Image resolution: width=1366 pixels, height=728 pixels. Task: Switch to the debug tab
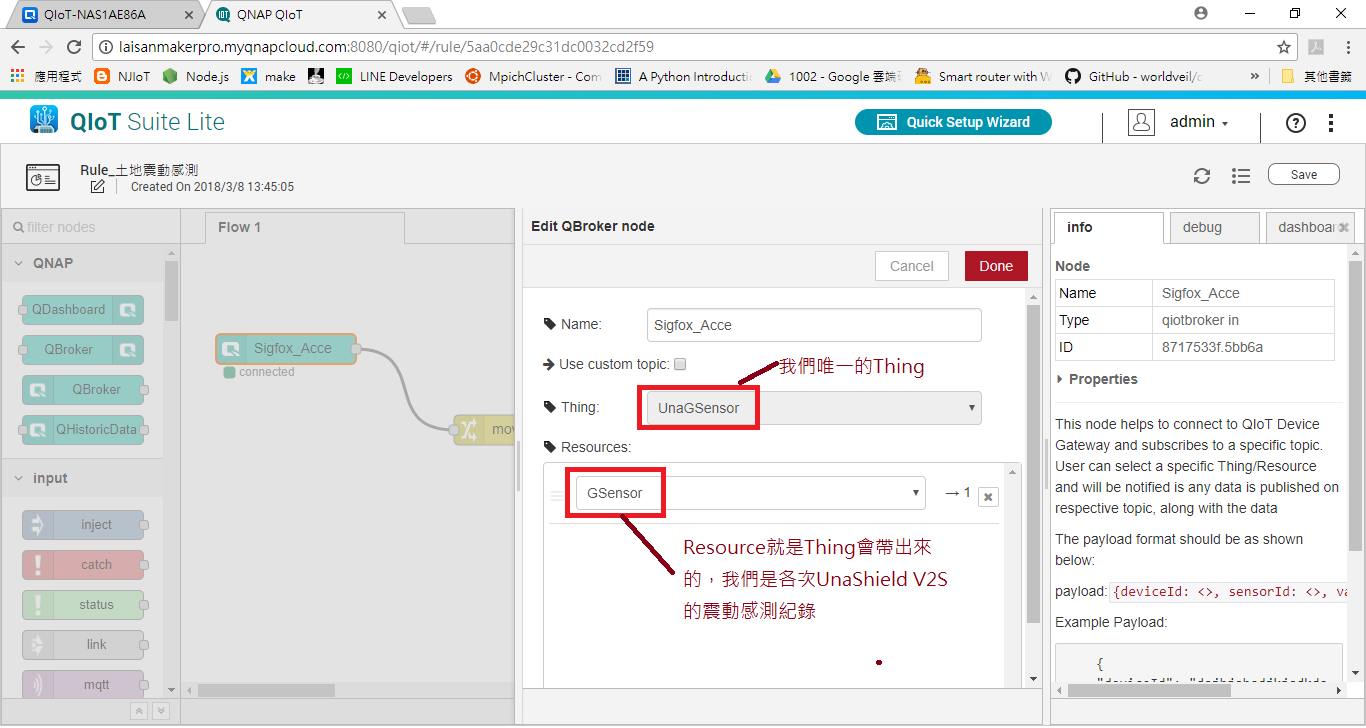(x=1215, y=228)
